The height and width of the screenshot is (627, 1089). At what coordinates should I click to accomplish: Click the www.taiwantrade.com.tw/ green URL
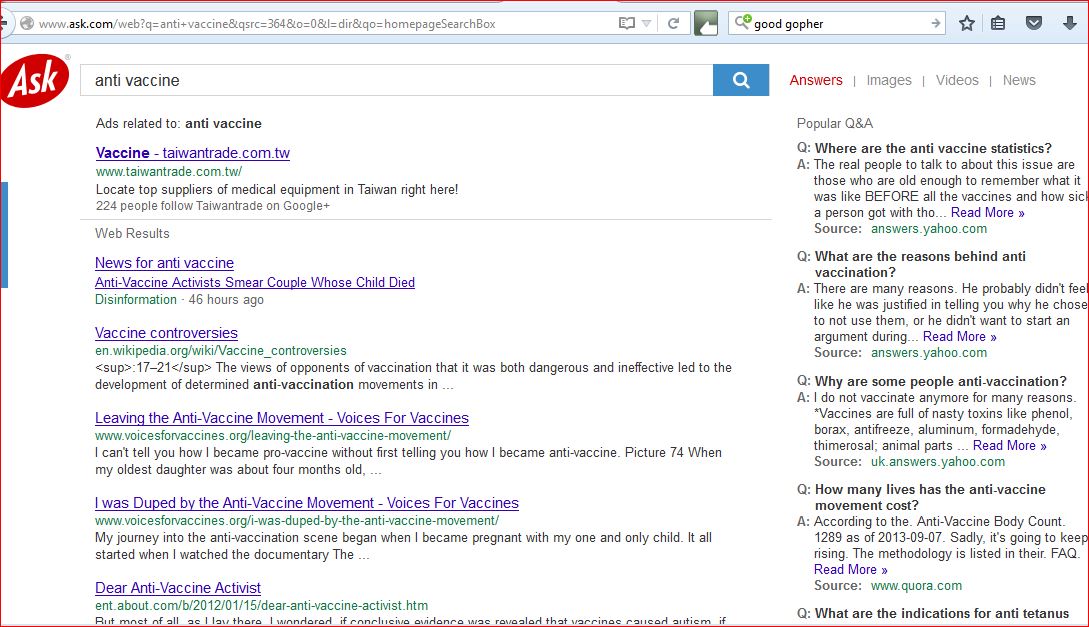(169, 172)
